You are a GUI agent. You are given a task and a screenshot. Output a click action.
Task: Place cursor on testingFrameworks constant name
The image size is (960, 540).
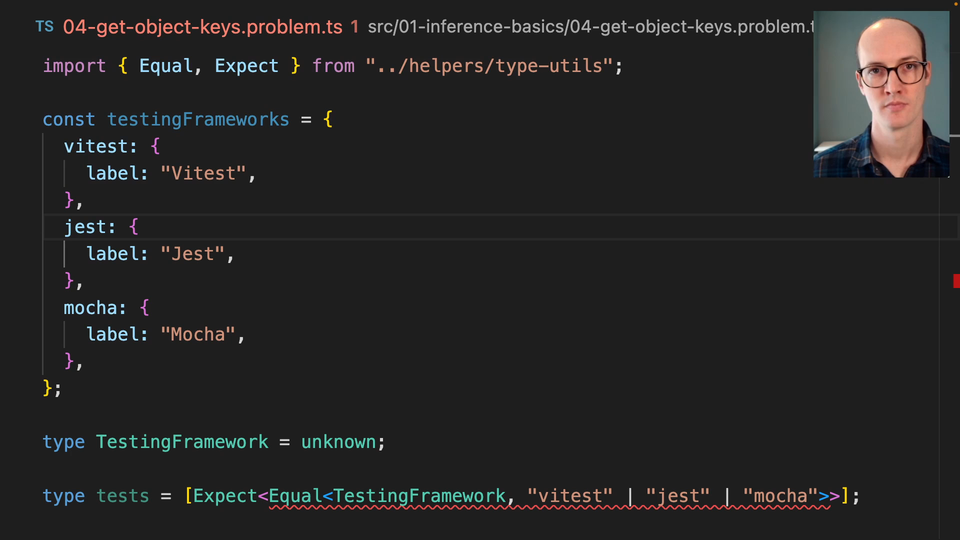pos(198,119)
